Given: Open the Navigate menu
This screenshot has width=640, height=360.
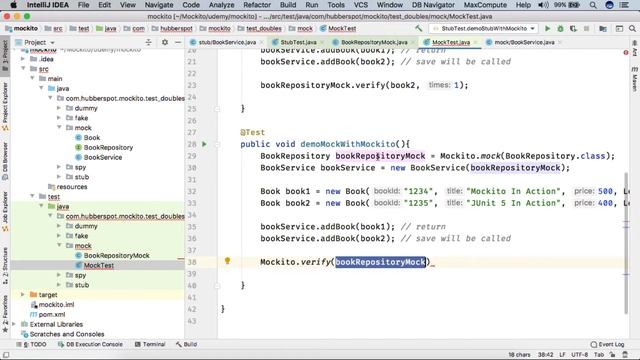Looking at the screenshot, I should coord(159,5).
